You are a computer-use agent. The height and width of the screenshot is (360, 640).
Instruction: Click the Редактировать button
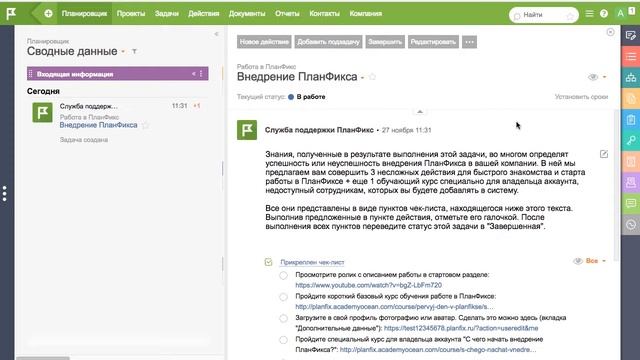click(433, 42)
